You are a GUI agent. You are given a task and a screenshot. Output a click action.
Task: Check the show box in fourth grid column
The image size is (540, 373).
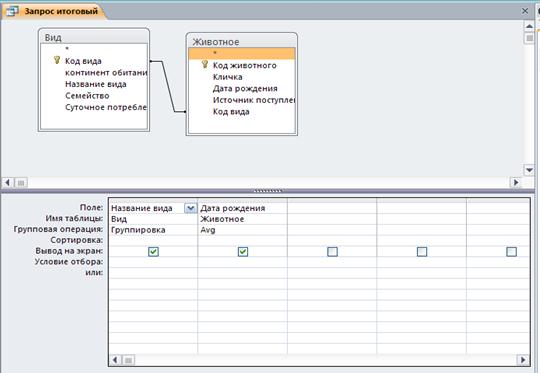(422, 251)
